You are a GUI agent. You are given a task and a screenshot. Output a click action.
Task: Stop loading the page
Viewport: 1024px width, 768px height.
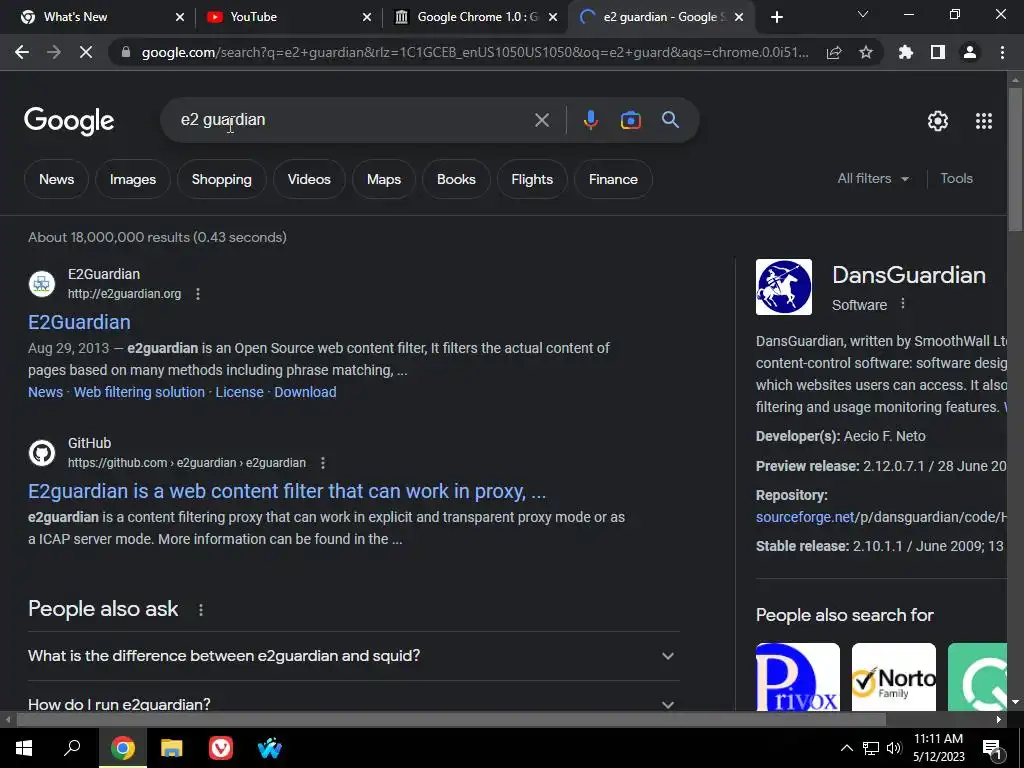coord(86,52)
